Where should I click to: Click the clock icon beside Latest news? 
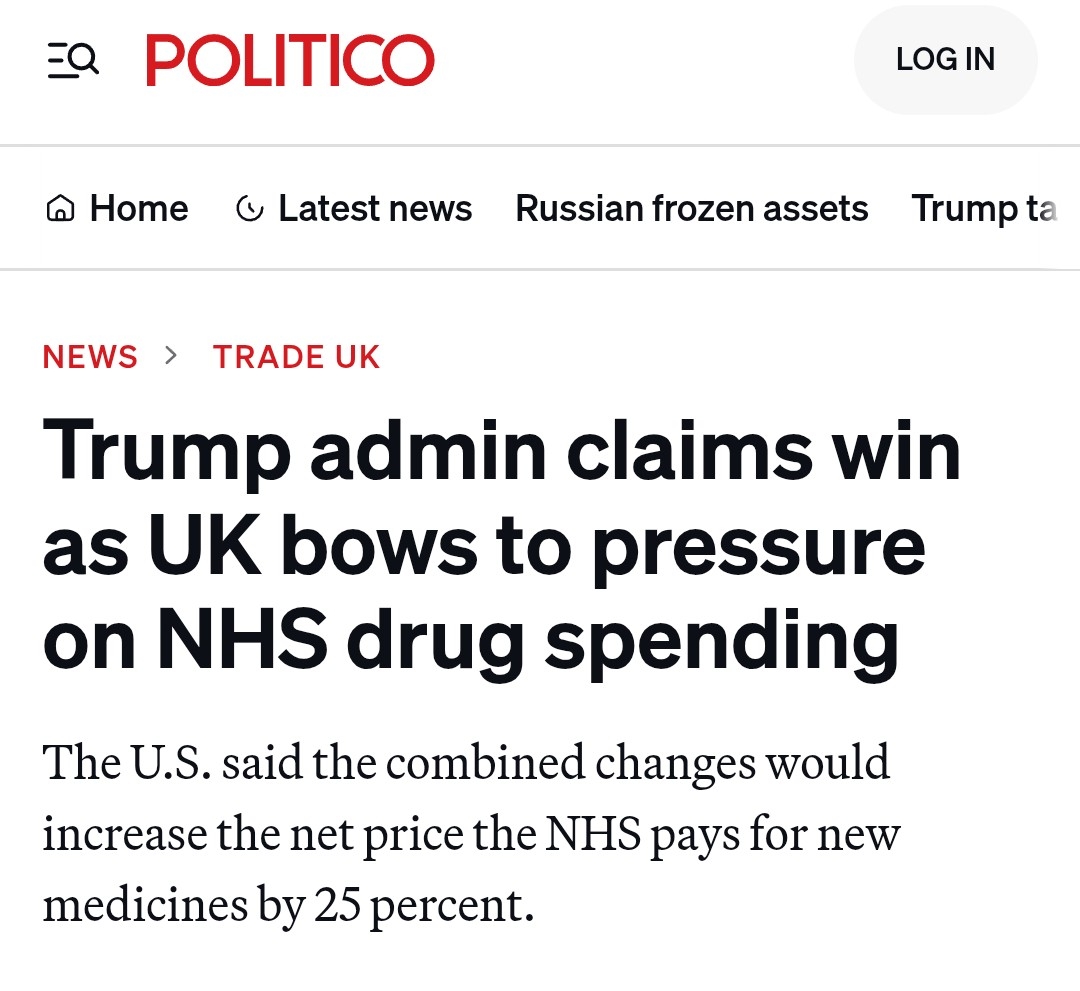pos(249,209)
